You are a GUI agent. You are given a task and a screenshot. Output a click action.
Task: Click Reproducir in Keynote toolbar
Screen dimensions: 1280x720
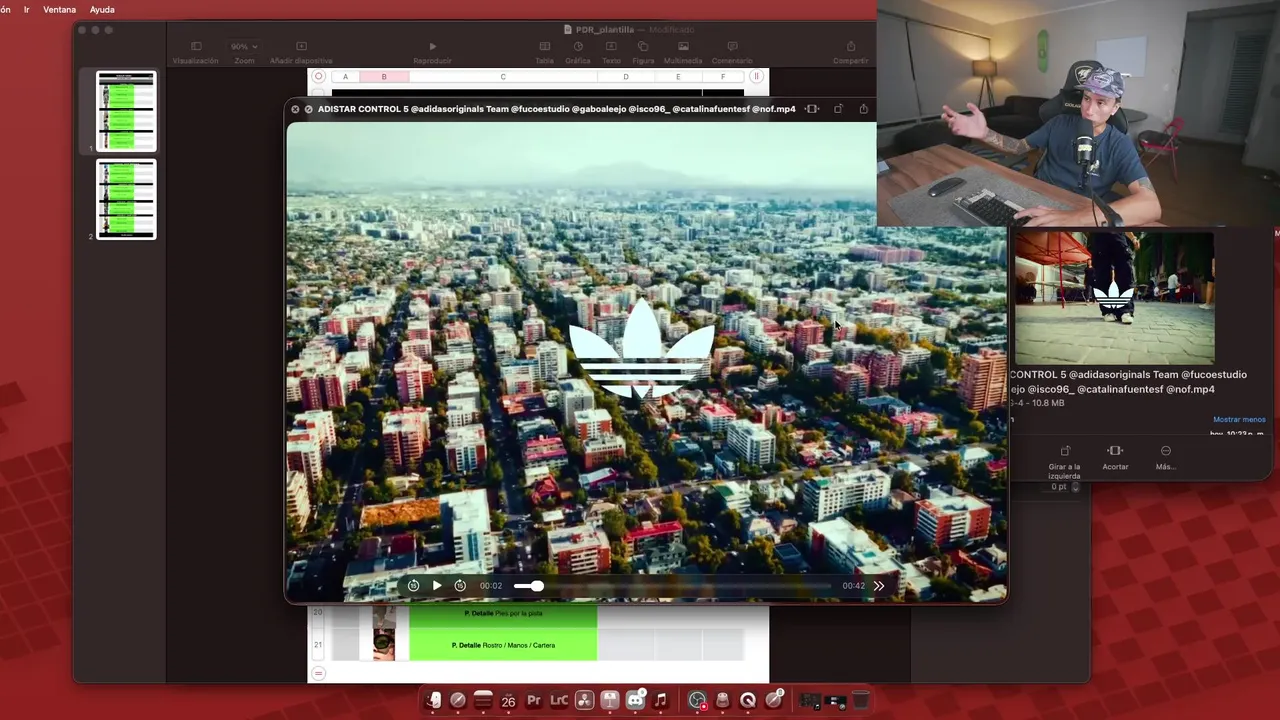[432, 53]
